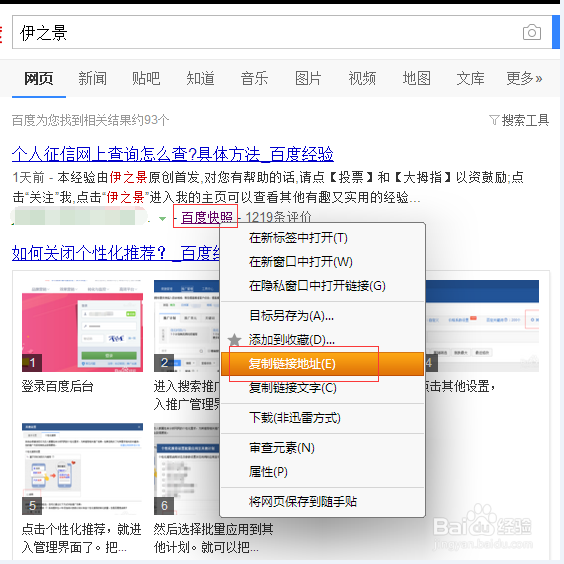
Task: Click the 登录百度后台 caption text
Action: tap(58, 386)
